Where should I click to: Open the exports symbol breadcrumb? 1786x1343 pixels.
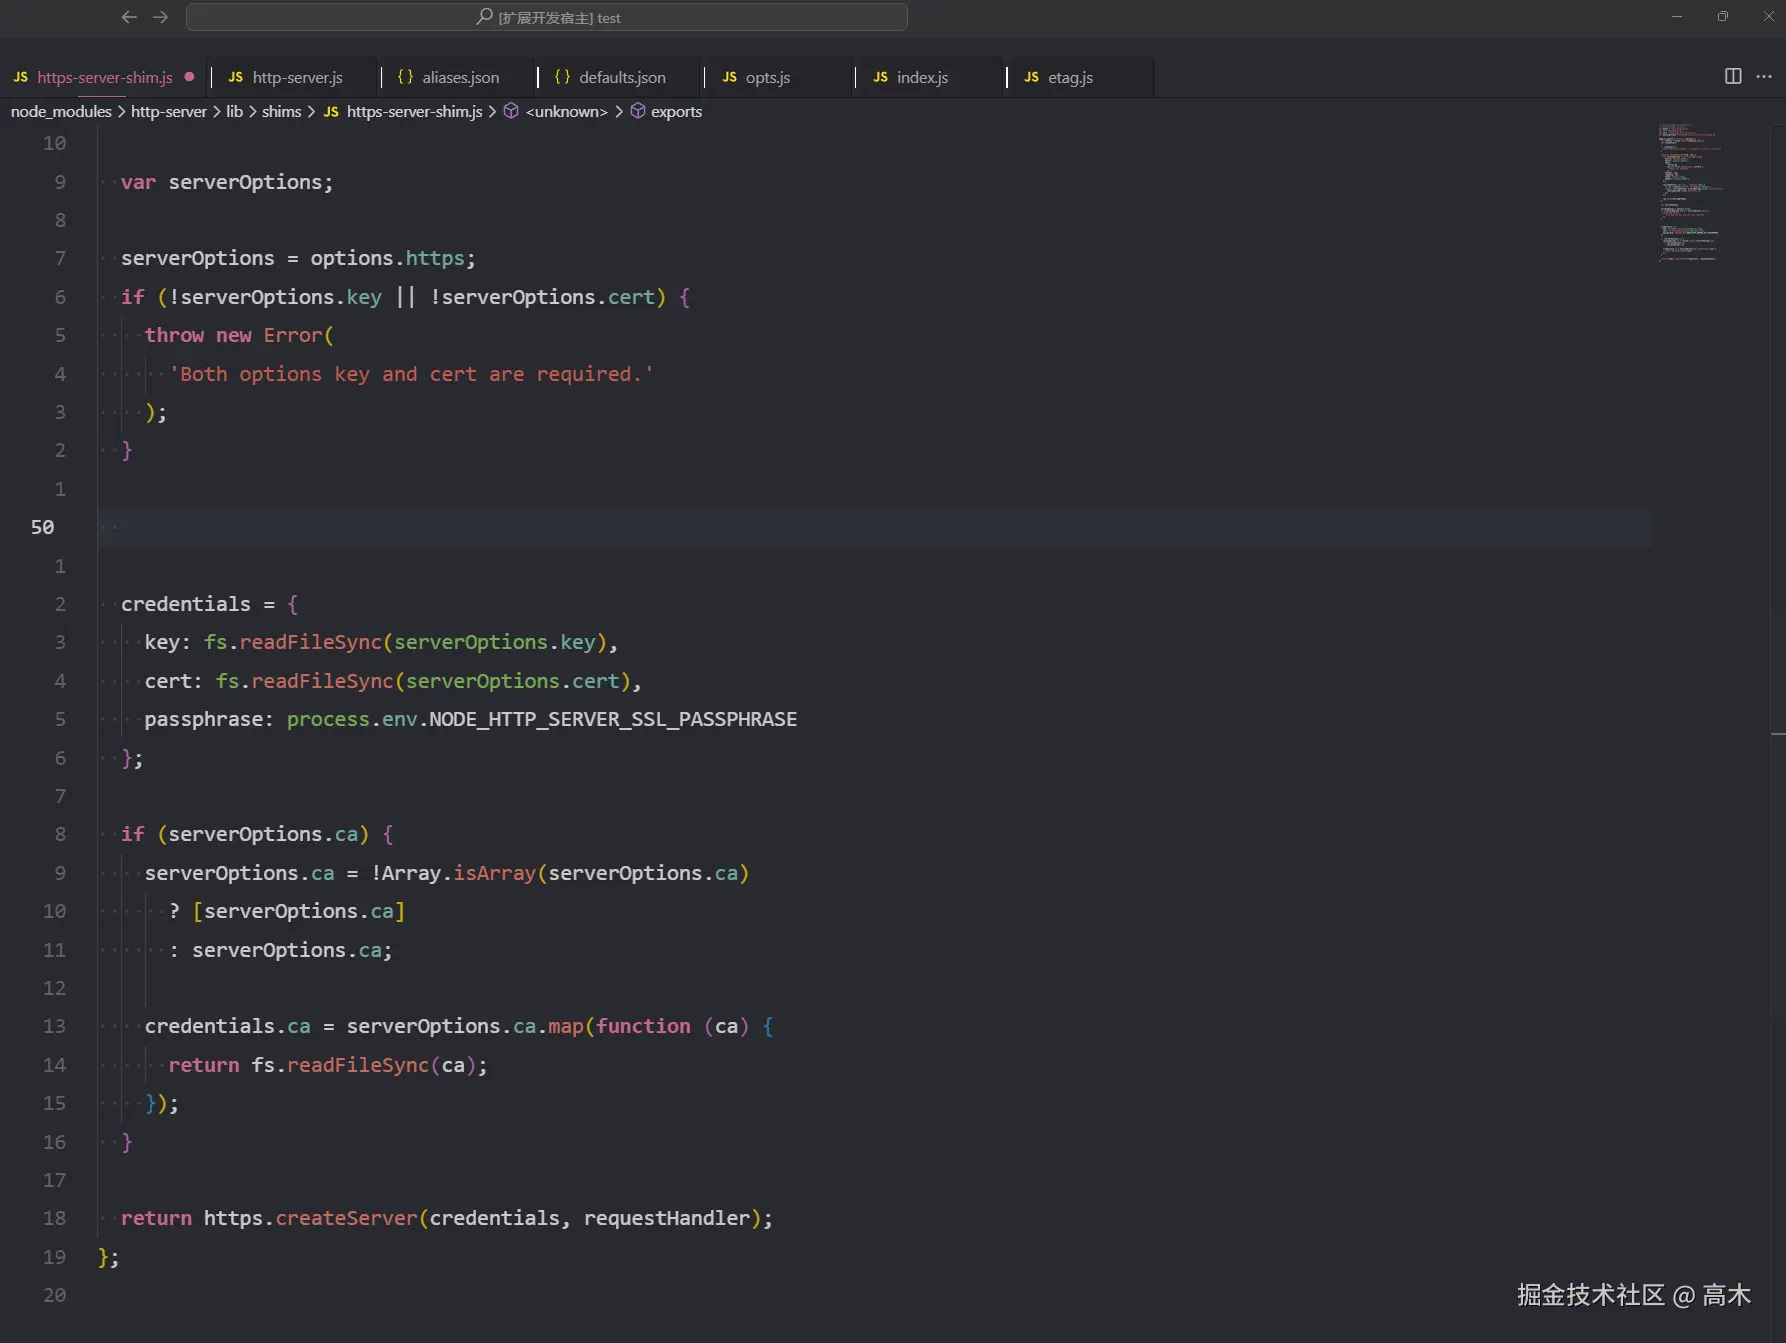coord(666,111)
